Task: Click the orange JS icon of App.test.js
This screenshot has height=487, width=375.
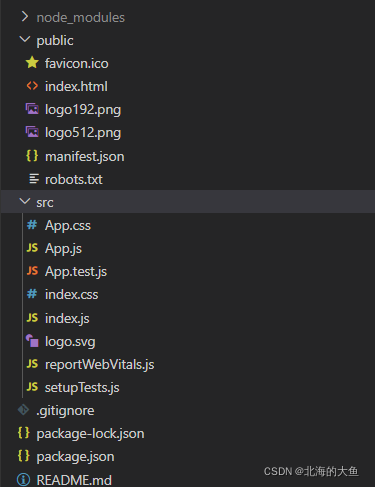Action: pos(32,271)
